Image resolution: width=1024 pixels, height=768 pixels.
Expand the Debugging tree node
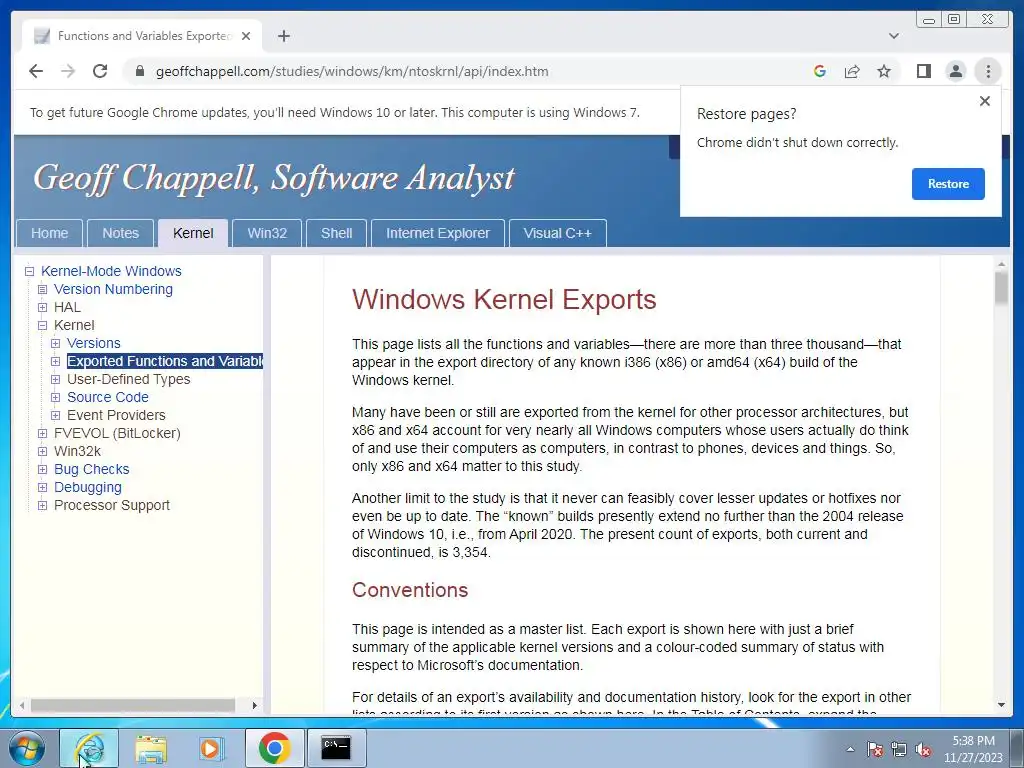(x=42, y=487)
